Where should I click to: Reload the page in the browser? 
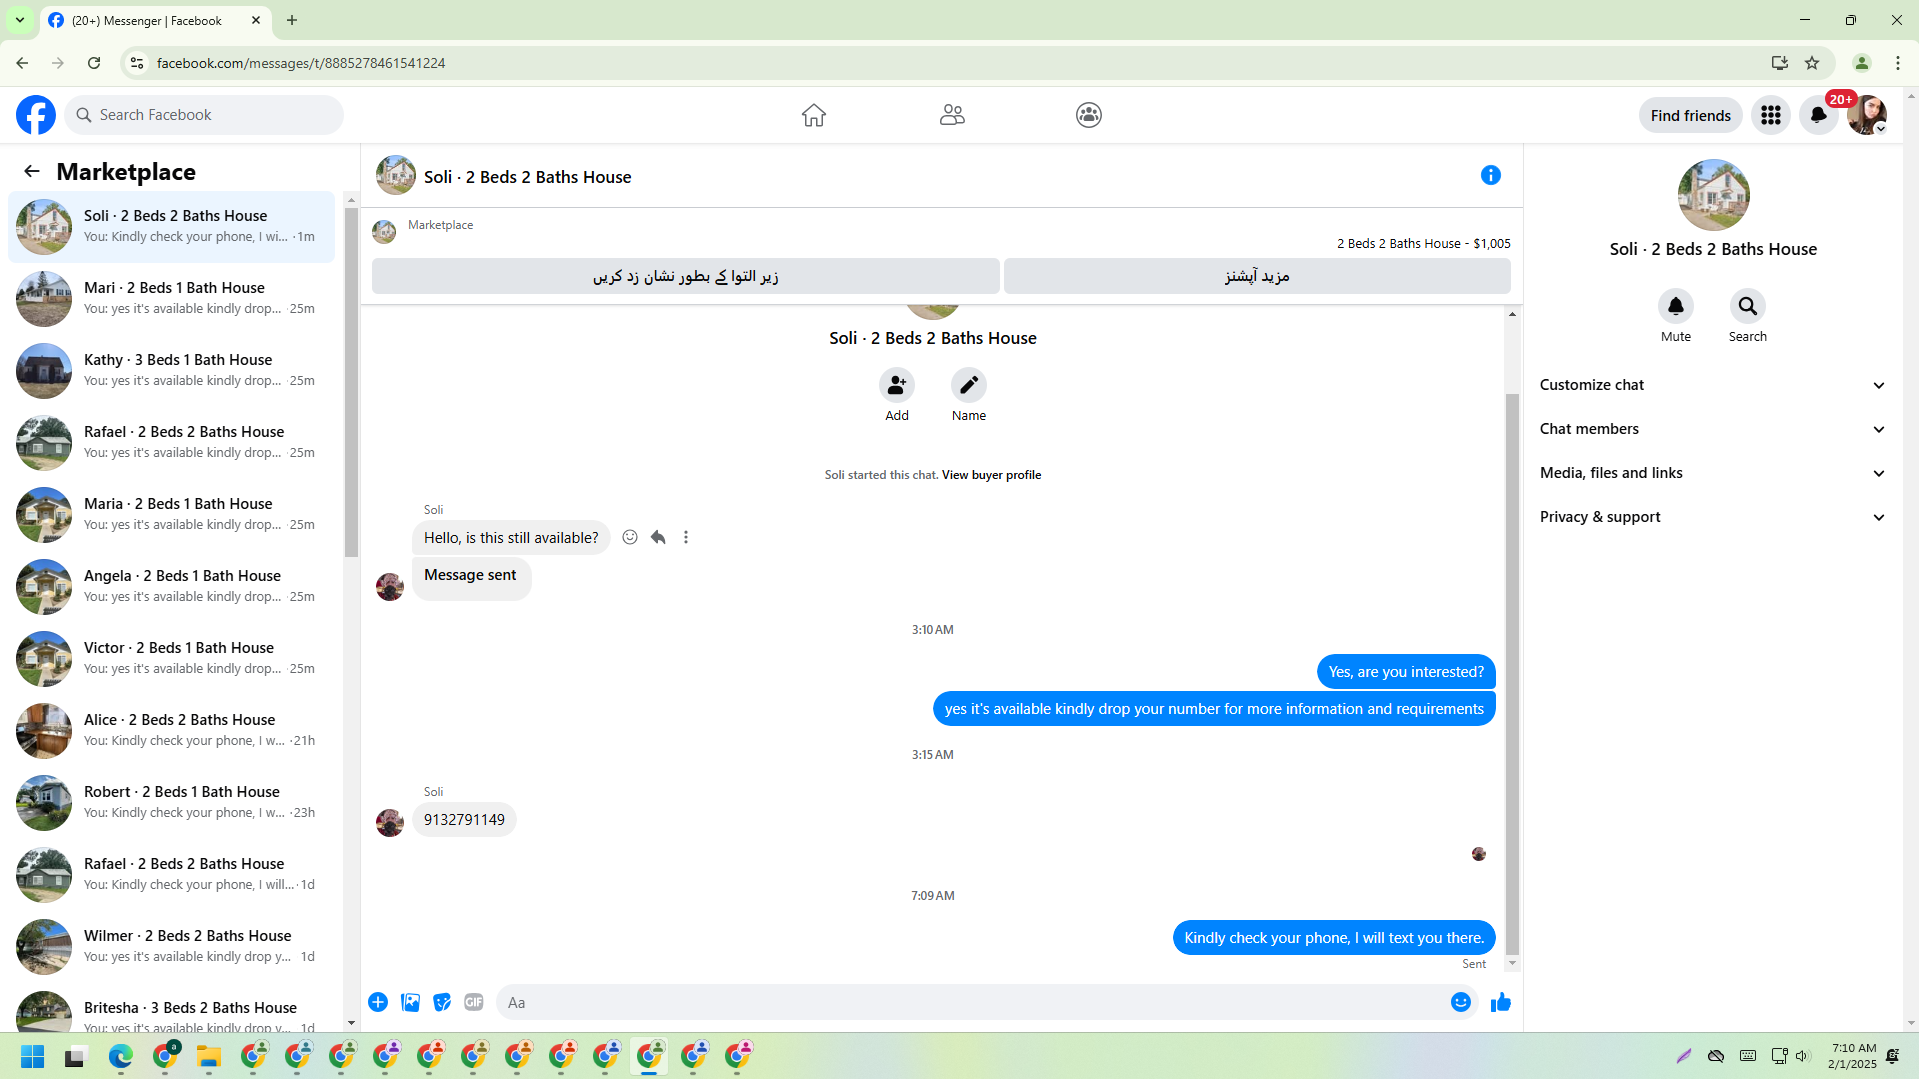tap(94, 63)
